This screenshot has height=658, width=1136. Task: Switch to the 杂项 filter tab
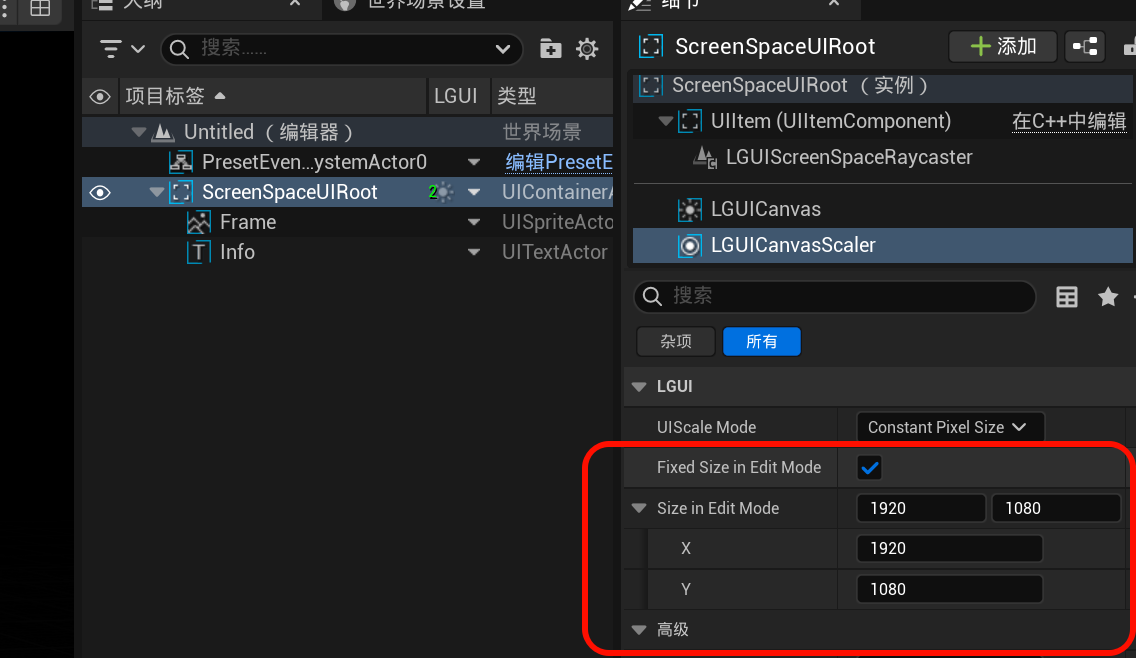pos(676,342)
